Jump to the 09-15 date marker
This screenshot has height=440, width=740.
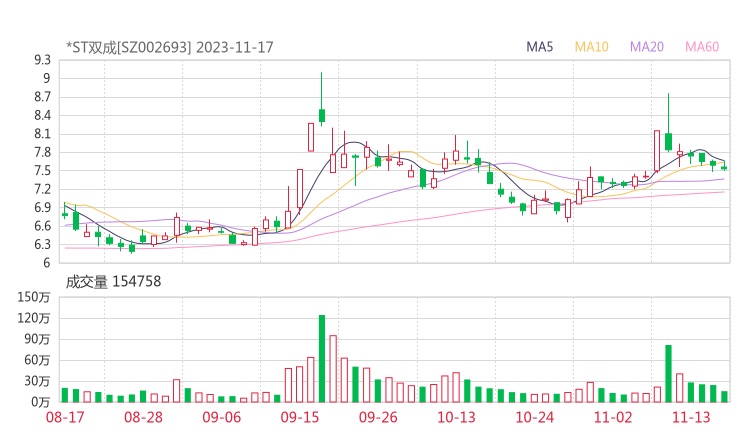[300, 417]
